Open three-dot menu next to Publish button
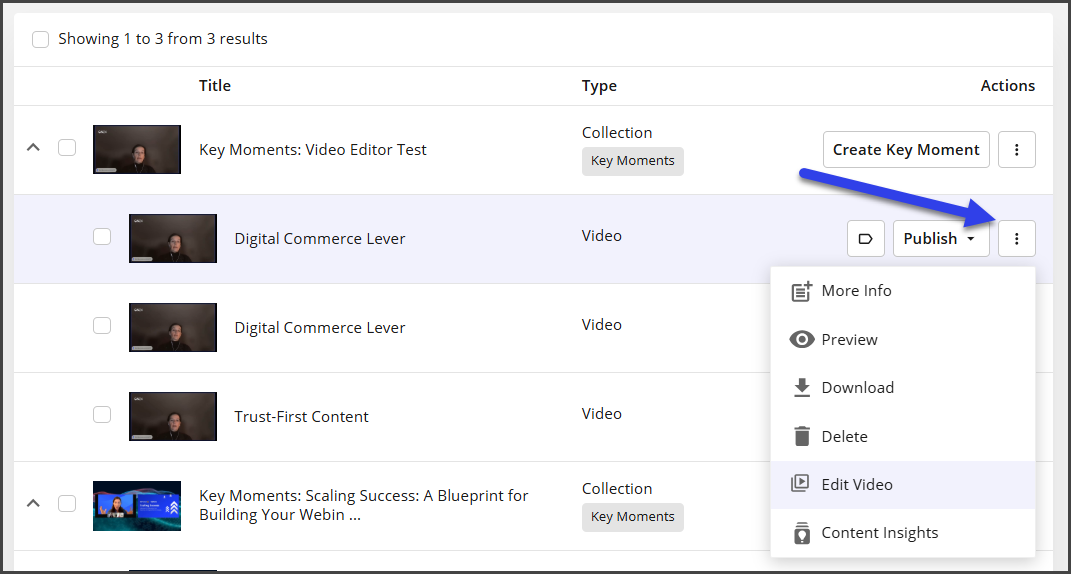 [x=1016, y=238]
